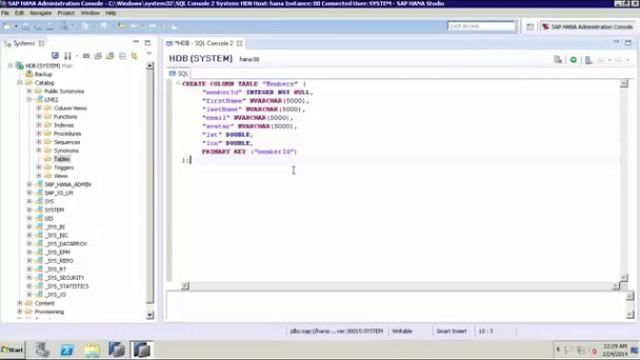Open the Help menu
The width and height of the screenshot is (640, 360).
click(x=111, y=13)
